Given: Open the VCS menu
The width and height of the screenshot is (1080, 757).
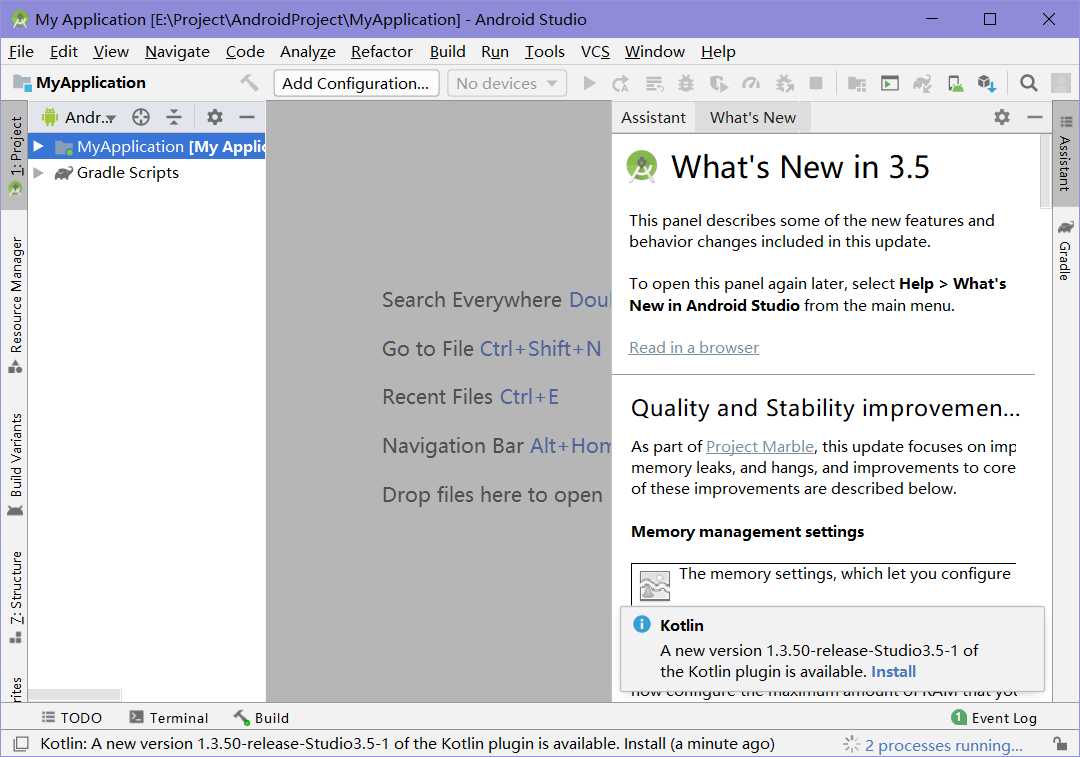Looking at the screenshot, I should pyautogui.click(x=595, y=52).
